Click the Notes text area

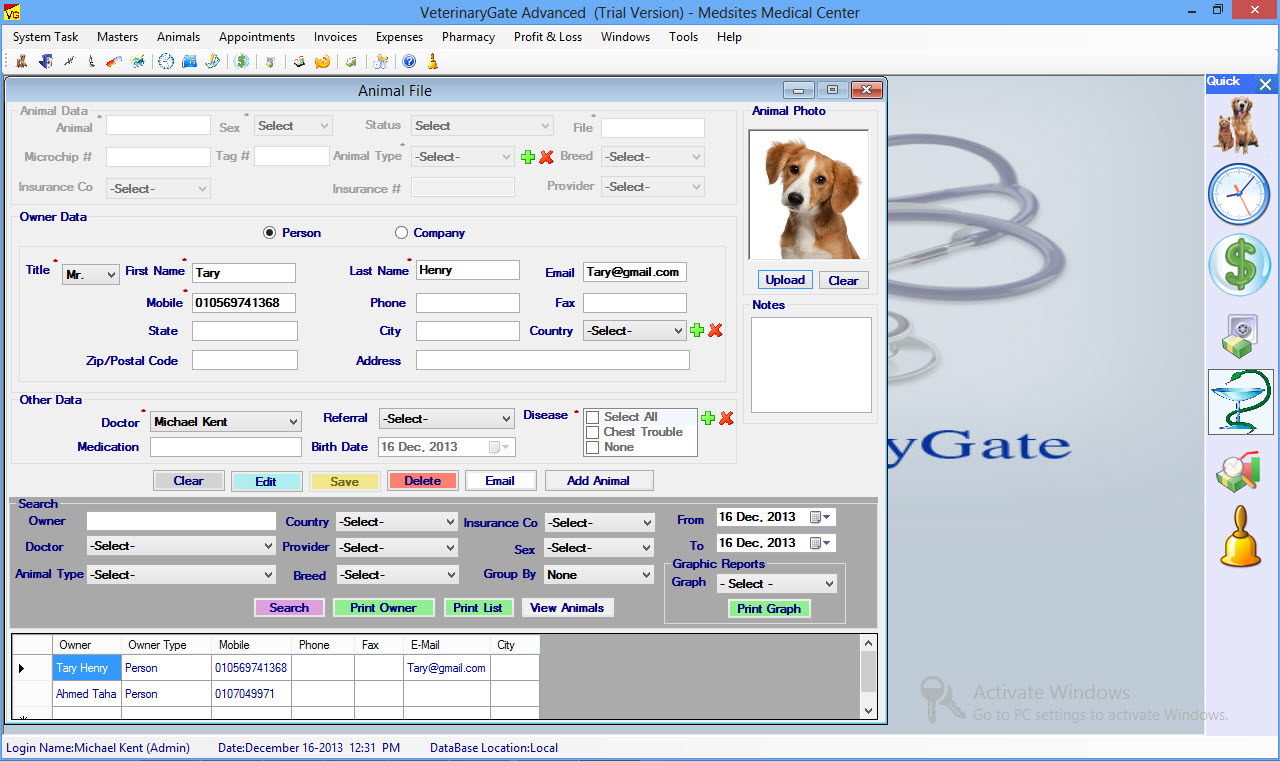(x=811, y=365)
